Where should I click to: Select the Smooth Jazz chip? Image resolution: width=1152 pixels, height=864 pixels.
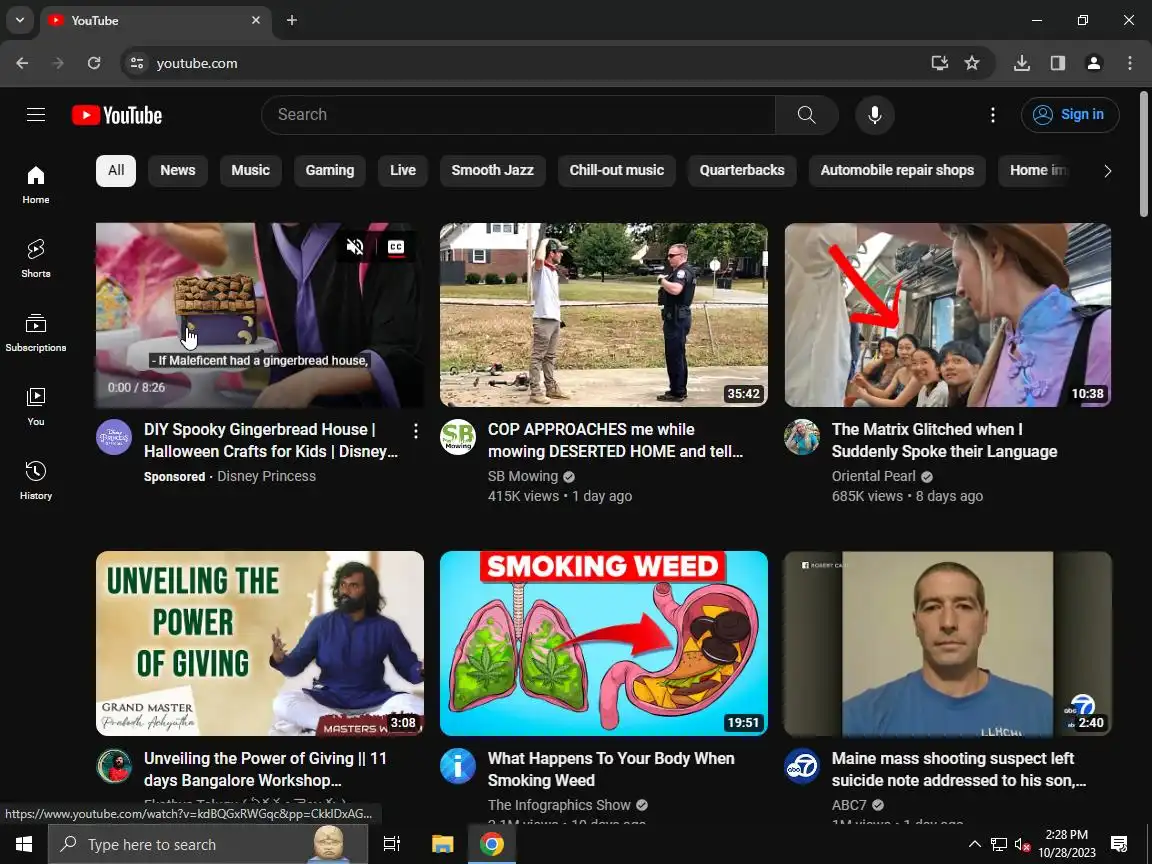pyautogui.click(x=492, y=170)
